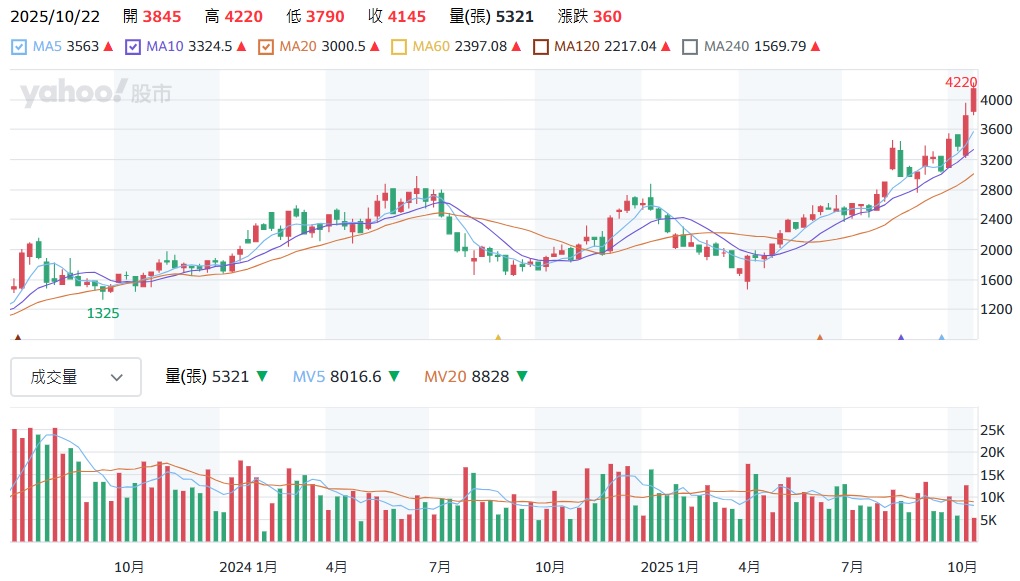Click the red up arrow beside MA5 value
This screenshot has width=1020, height=581.
click(x=109, y=47)
